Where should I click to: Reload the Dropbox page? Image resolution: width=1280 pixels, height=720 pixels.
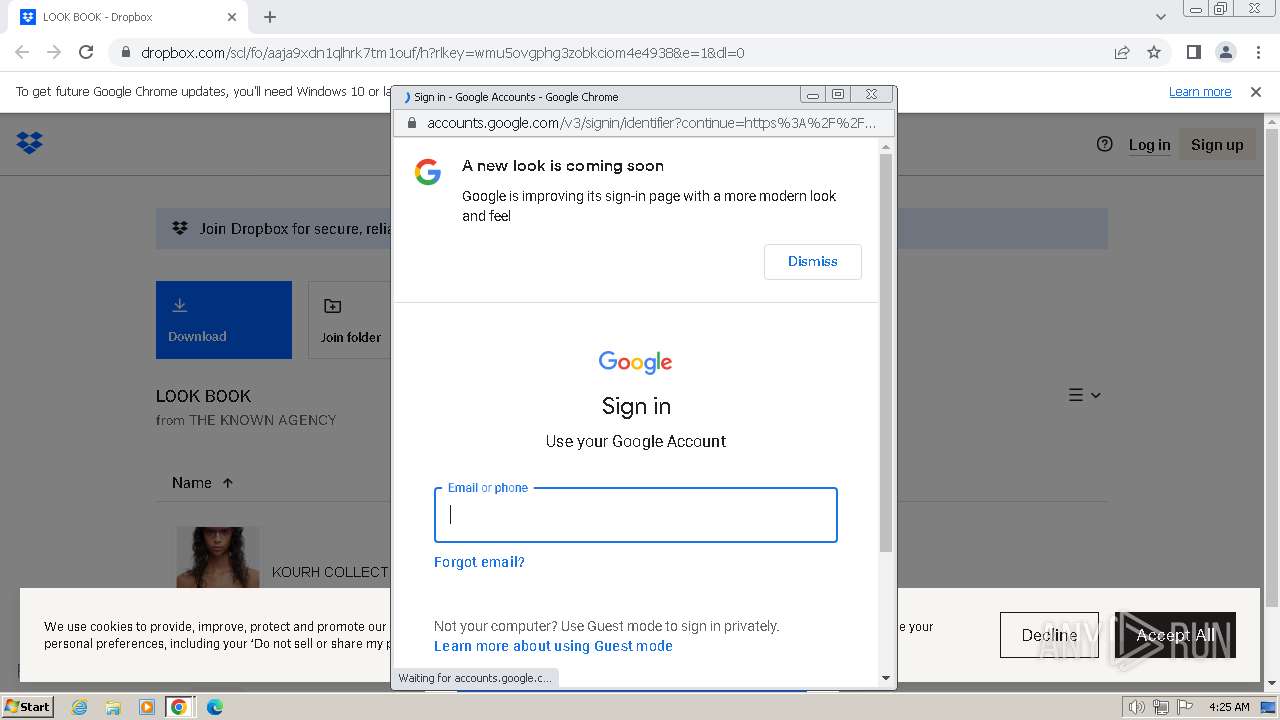coord(86,52)
